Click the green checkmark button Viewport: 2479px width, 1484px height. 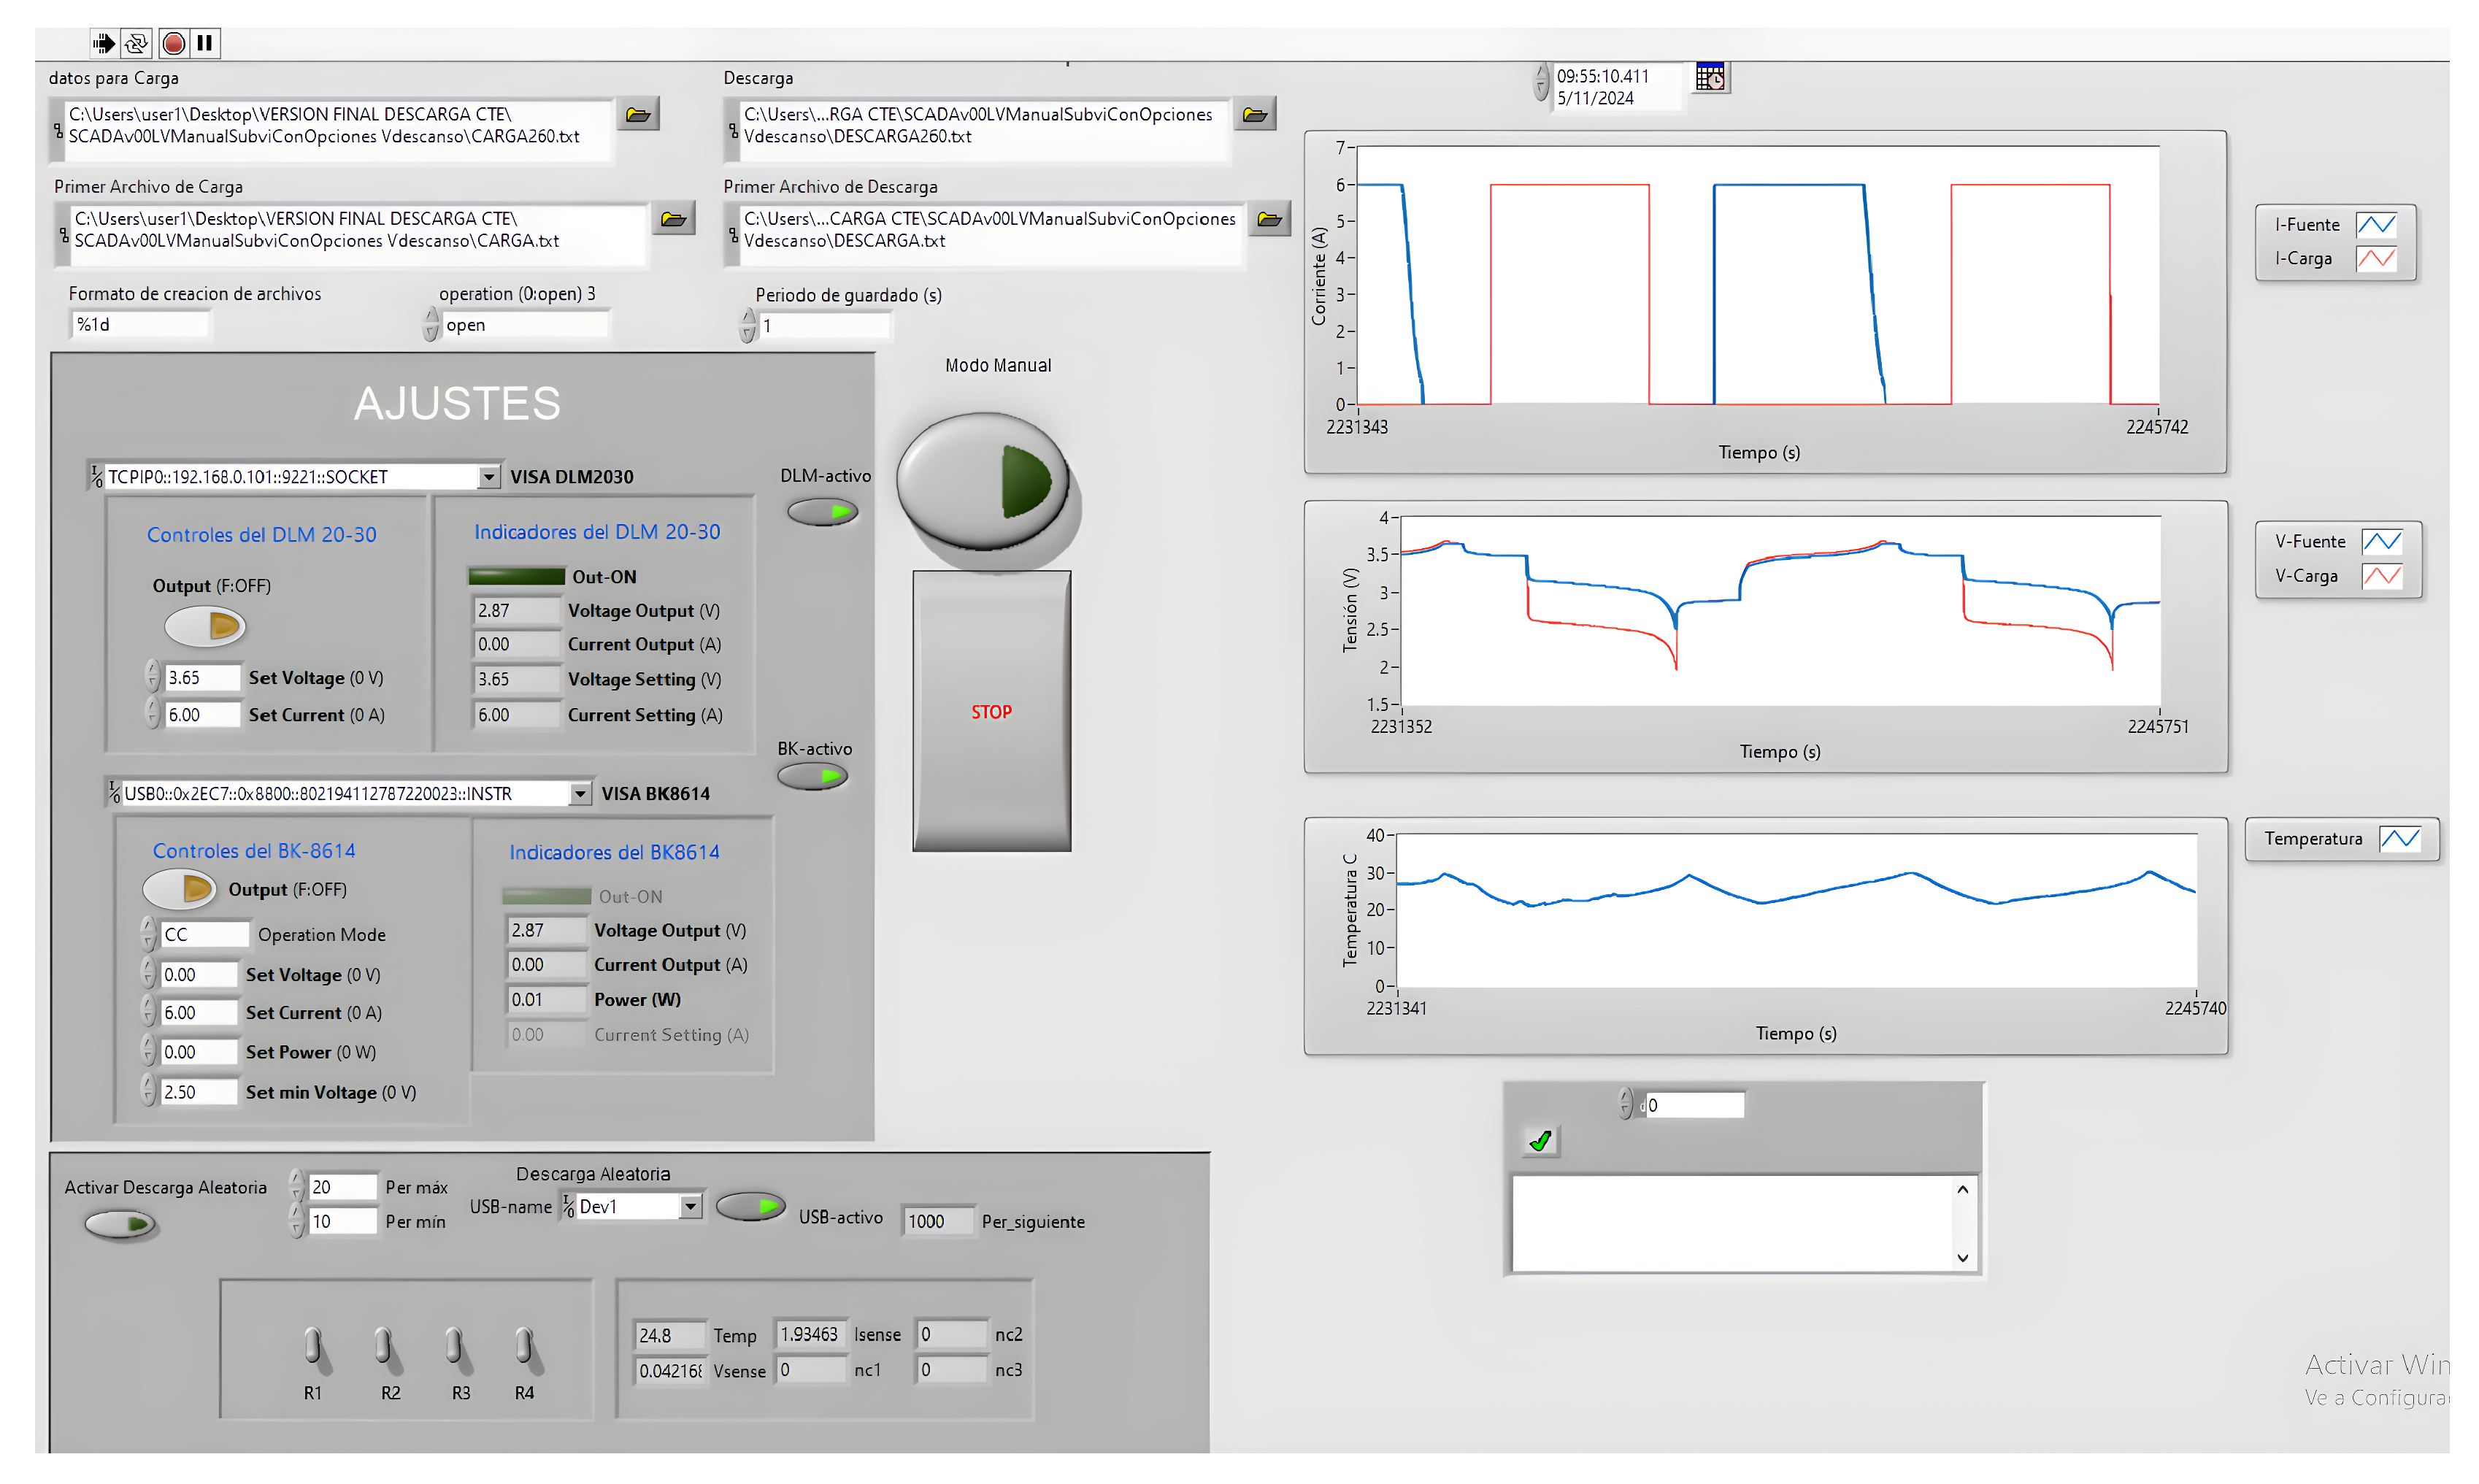tap(1540, 1141)
